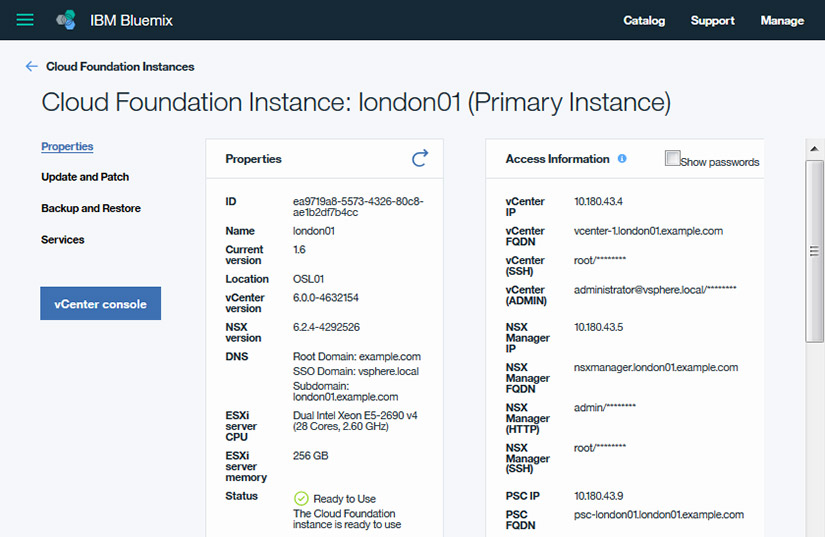Switch to Backup and Restore section
825x537 pixels.
click(91, 208)
